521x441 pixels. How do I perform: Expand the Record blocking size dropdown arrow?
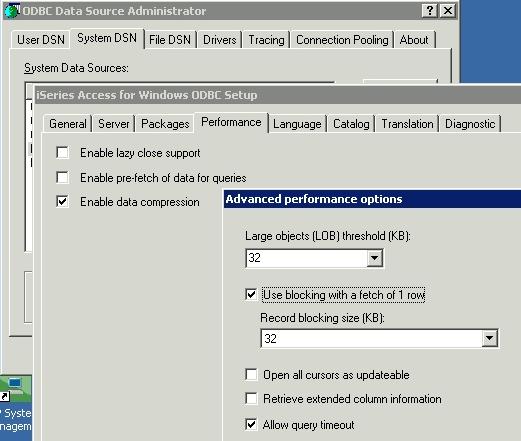coord(489,338)
